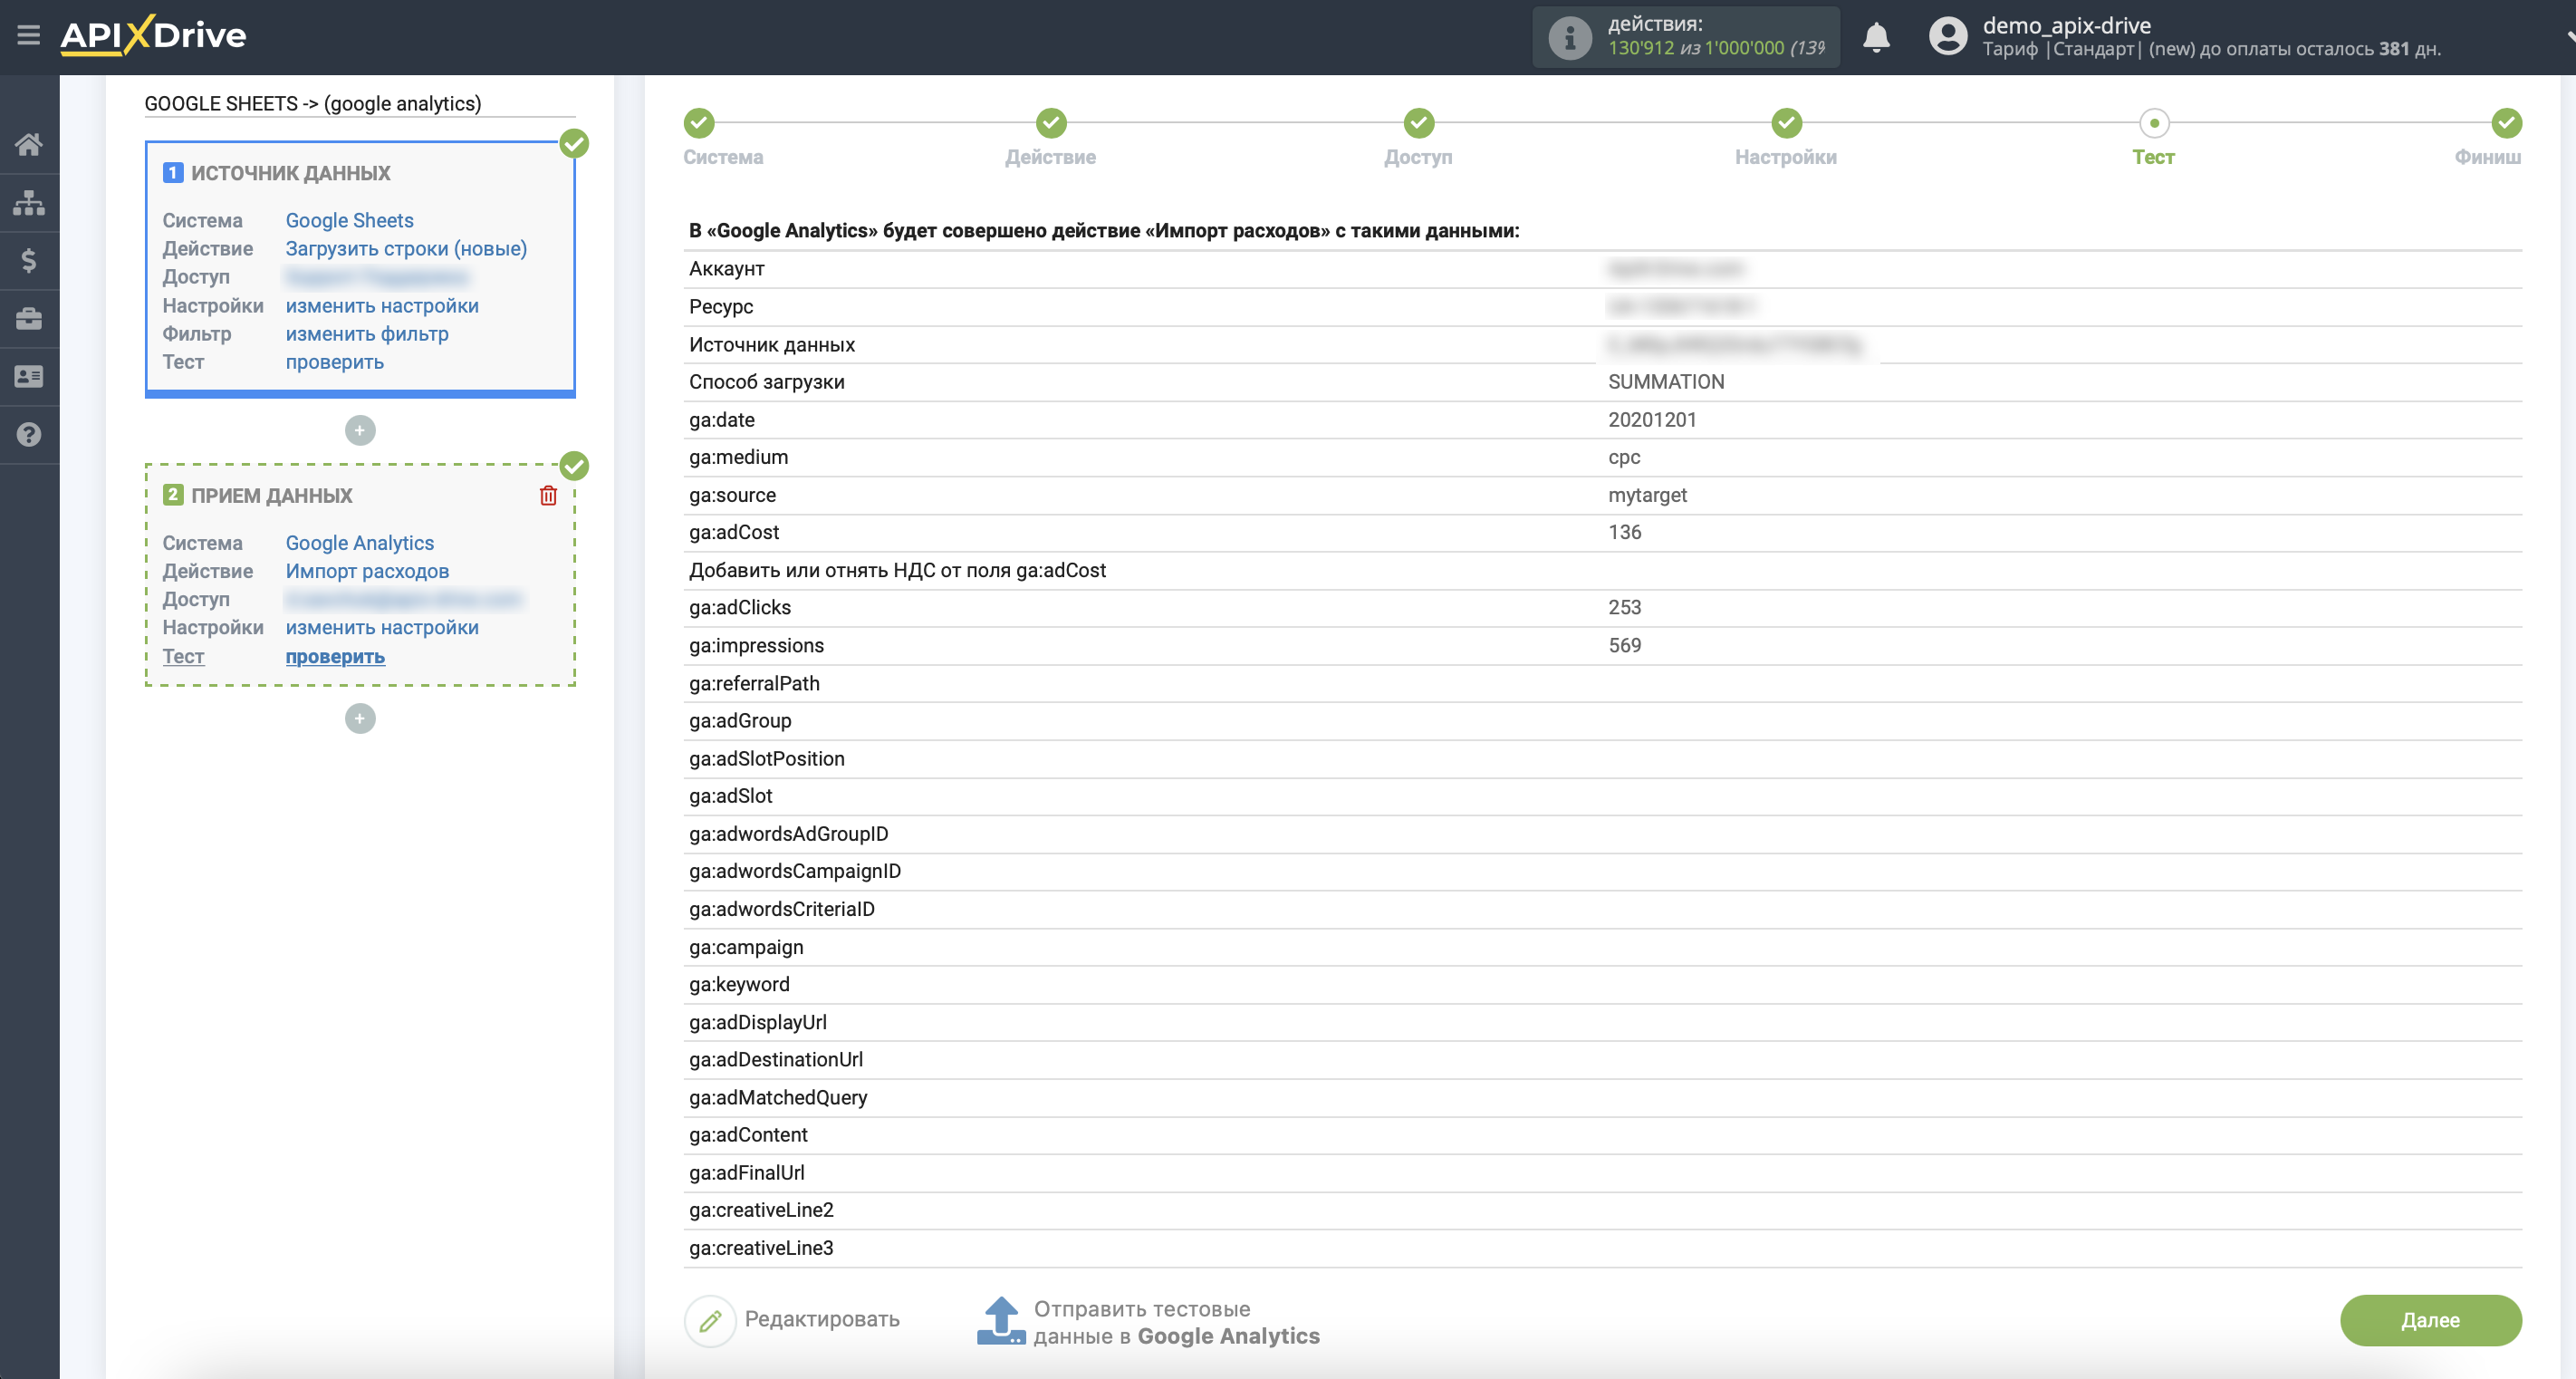Click изменить фильтр link
This screenshot has height=1379, width=2576.
pyautogui.click(x=367, y=333)
